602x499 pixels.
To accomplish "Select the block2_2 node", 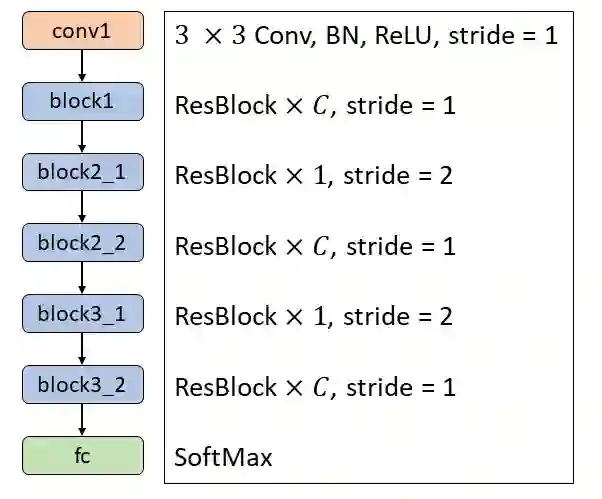I will point(83,242).
